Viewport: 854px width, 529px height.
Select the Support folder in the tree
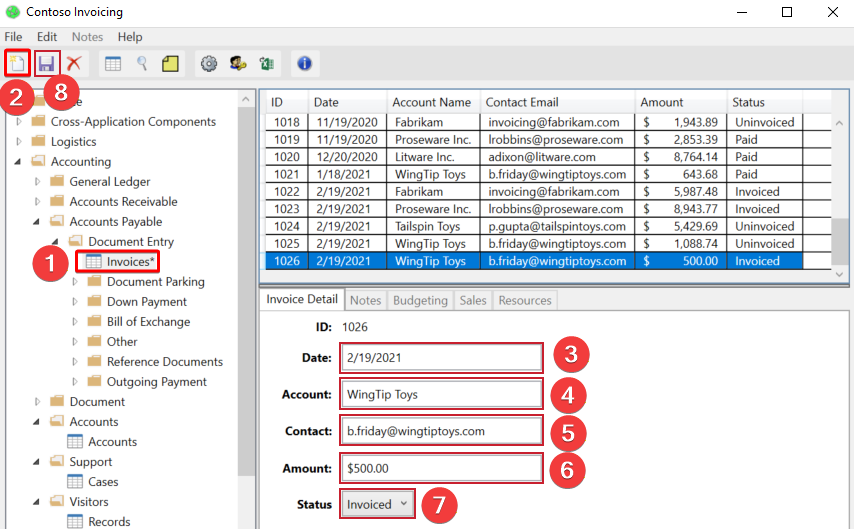click(90, 461)
